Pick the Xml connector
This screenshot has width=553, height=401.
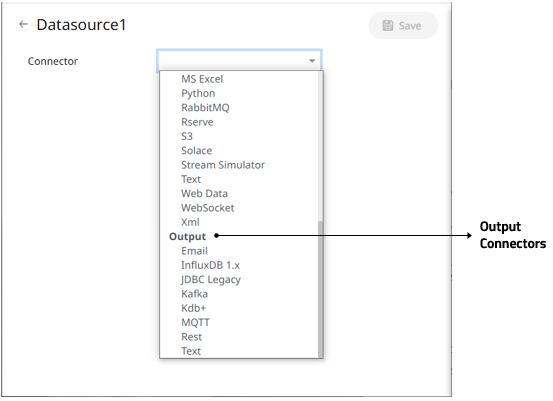(190, 222)
